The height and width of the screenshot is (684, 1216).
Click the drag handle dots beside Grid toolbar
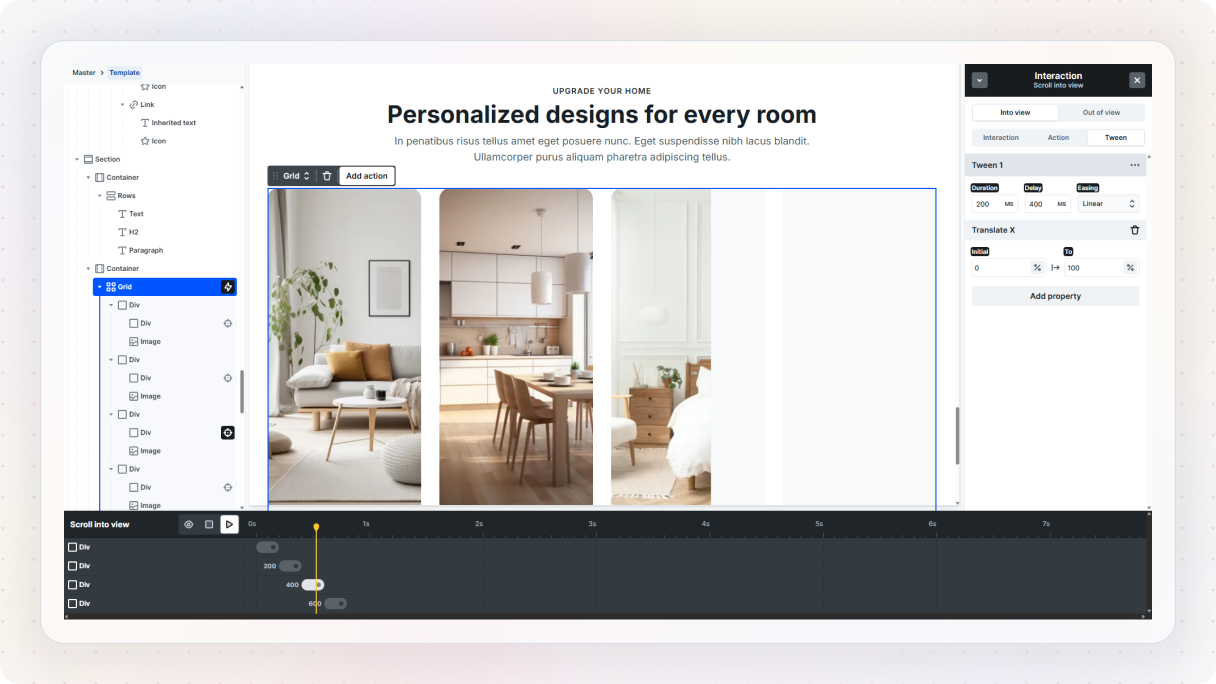276,176
